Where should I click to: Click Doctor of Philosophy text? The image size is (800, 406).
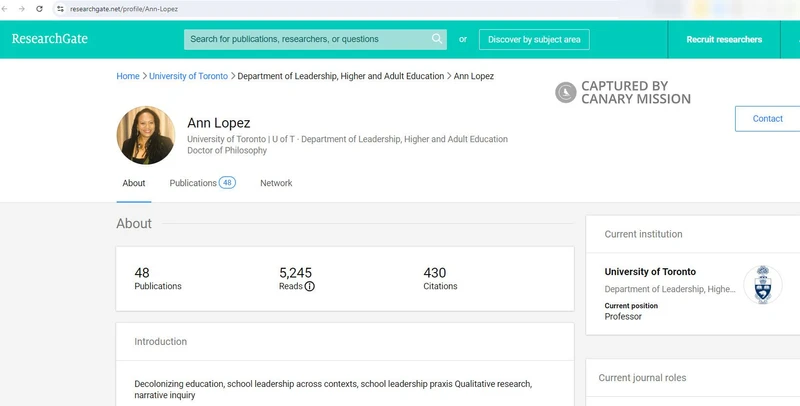(x=227, y=150)
